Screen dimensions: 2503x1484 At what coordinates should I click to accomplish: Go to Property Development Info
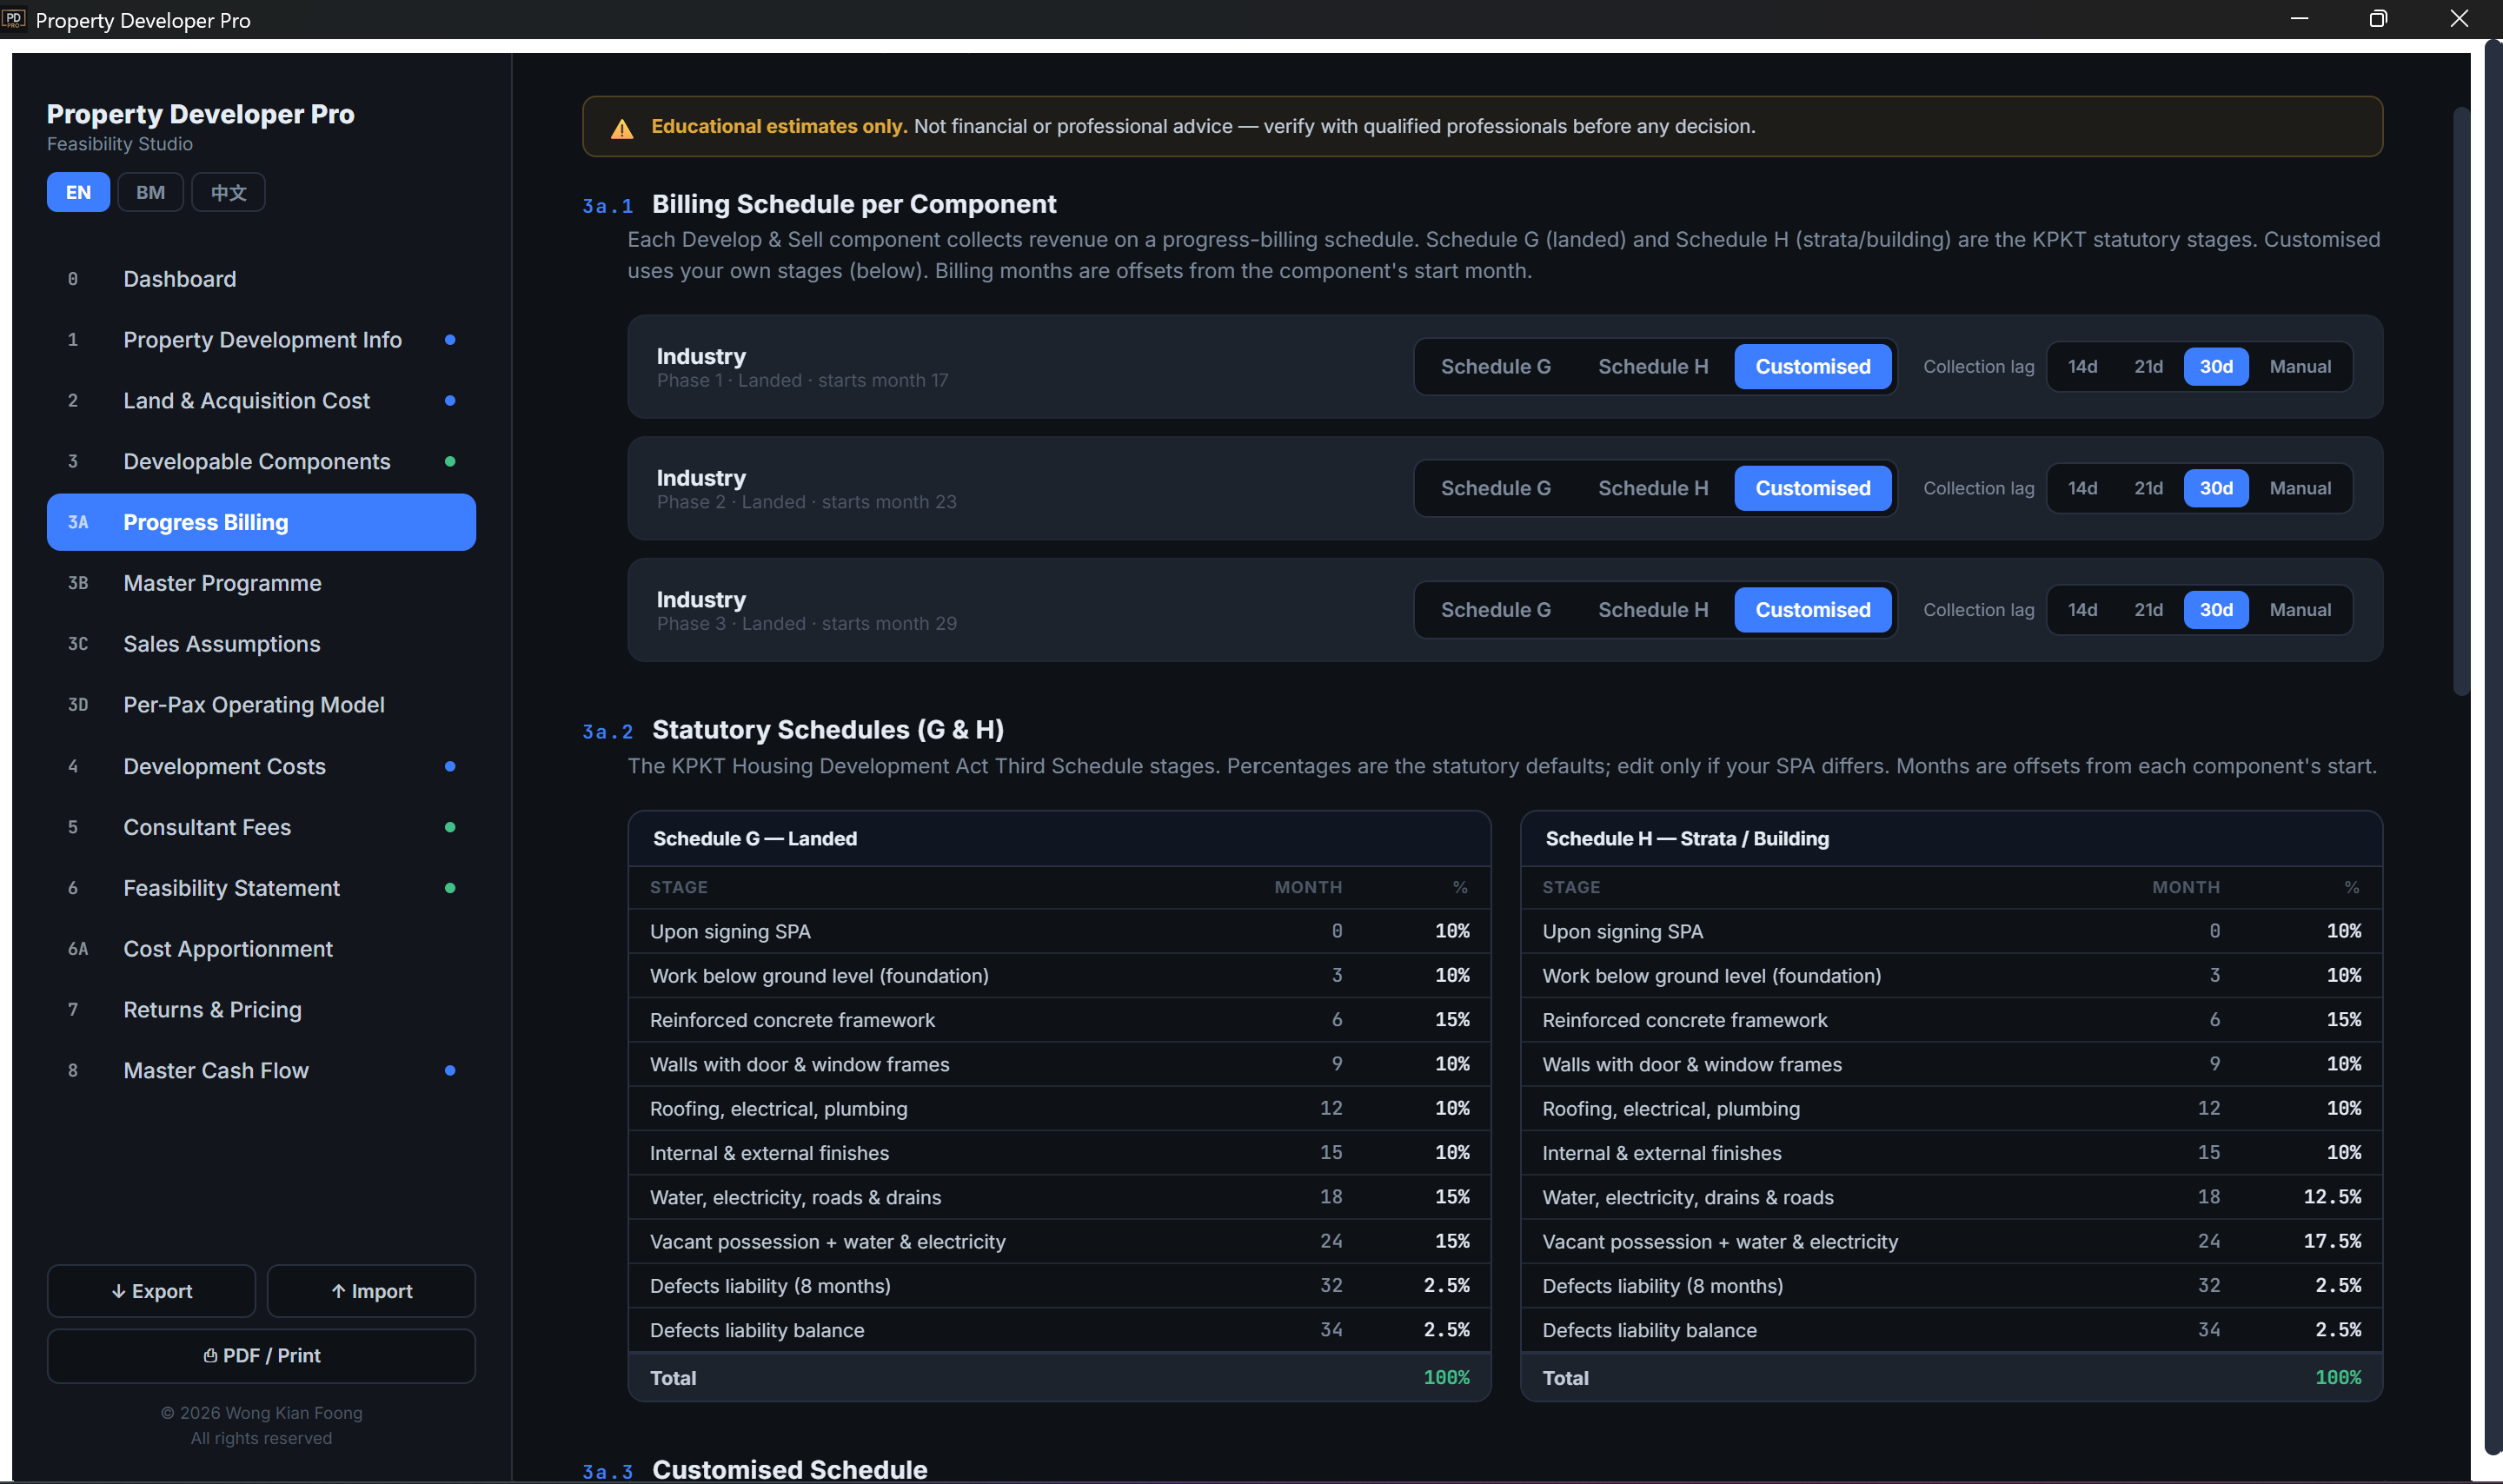(261, 340)
